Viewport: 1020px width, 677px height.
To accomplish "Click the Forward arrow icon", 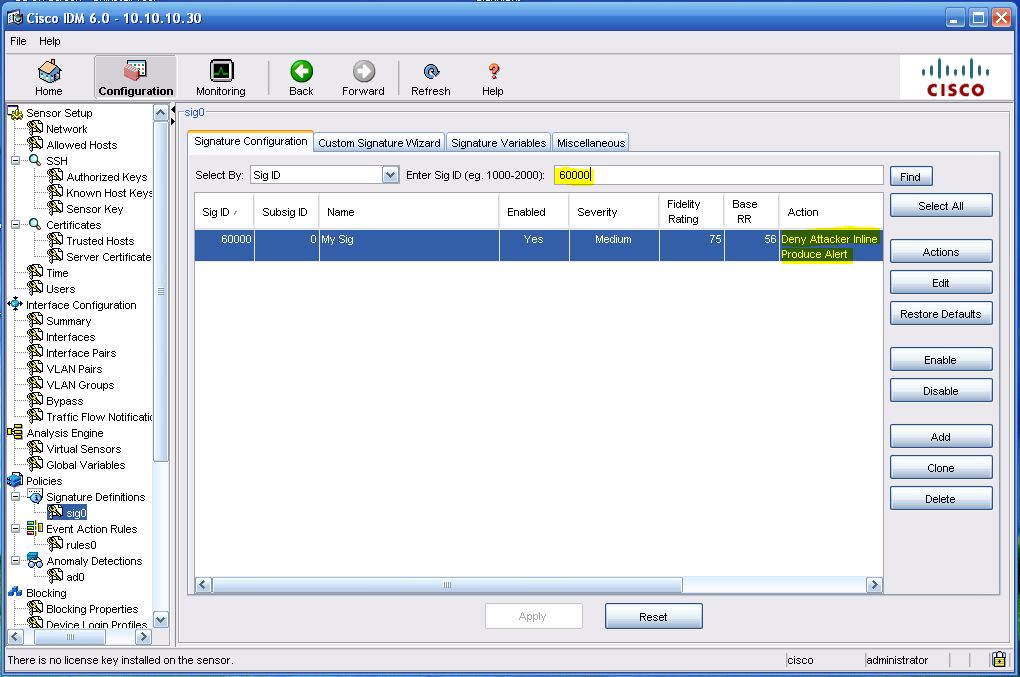I will point(364,71).
